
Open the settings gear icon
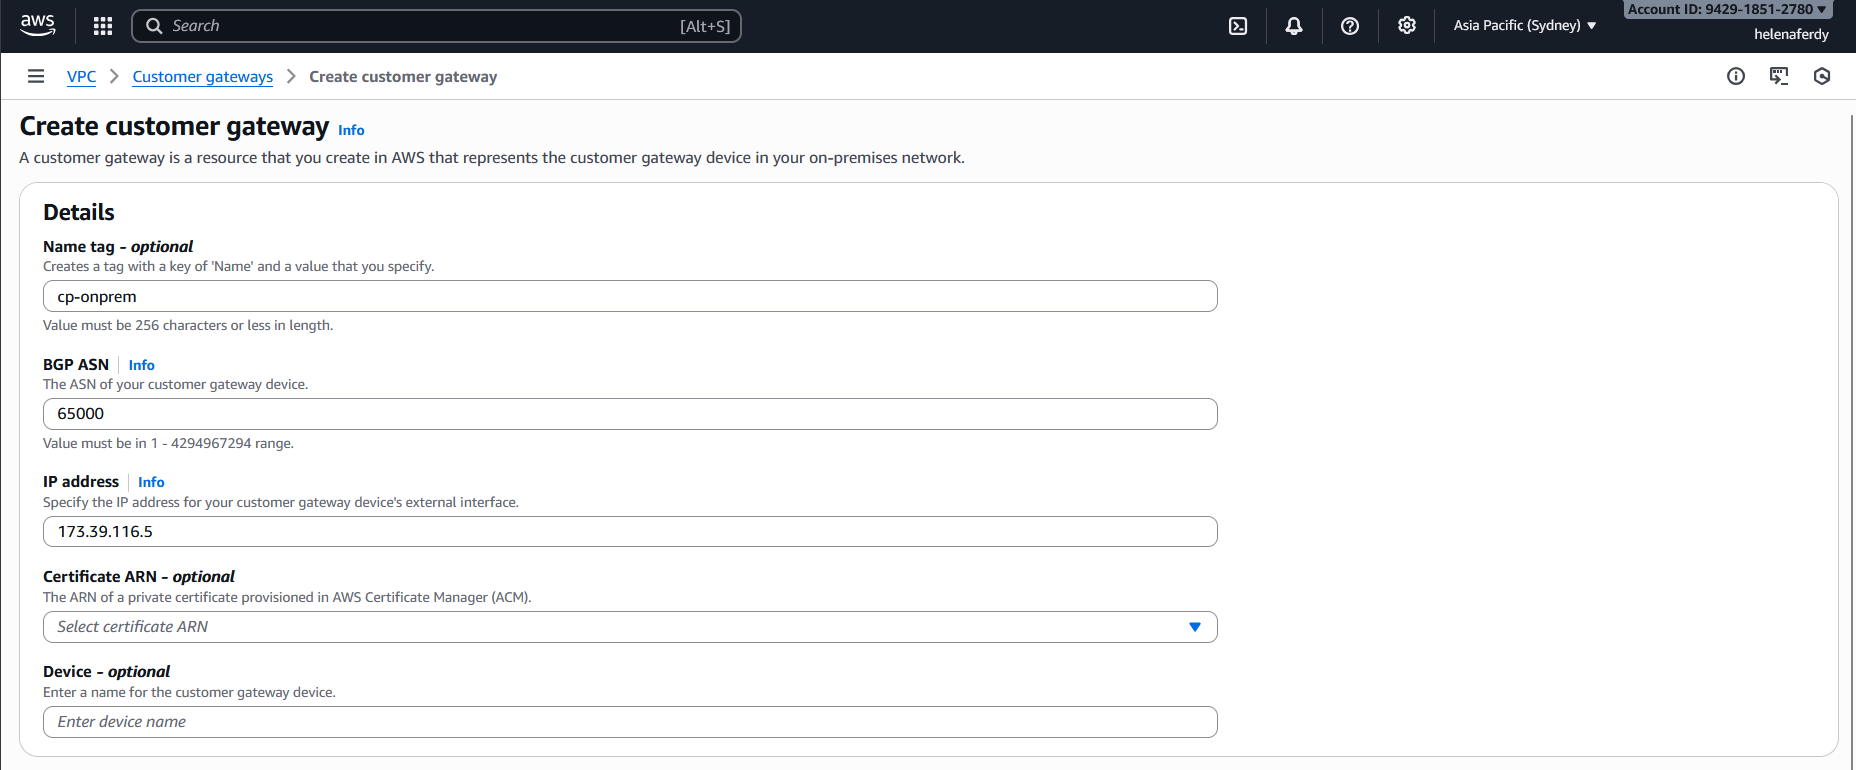pyautogui.click(x=1407, y=26)
